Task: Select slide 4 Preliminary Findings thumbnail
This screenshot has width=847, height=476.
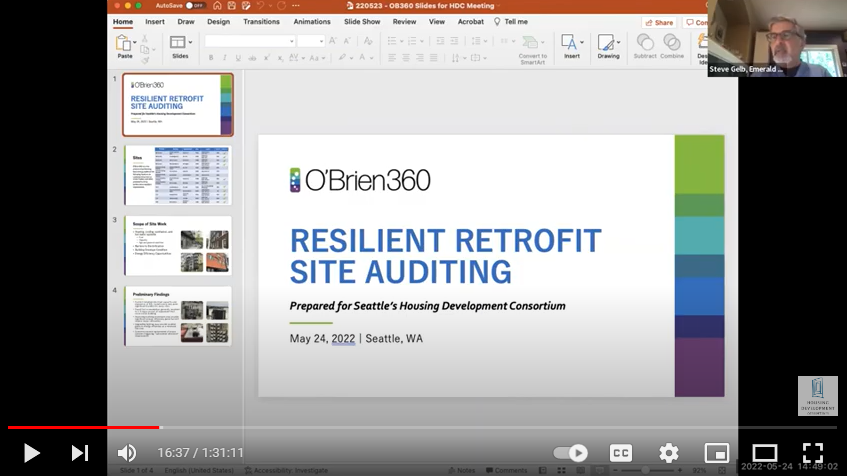Action: click(x=178, y=316)
